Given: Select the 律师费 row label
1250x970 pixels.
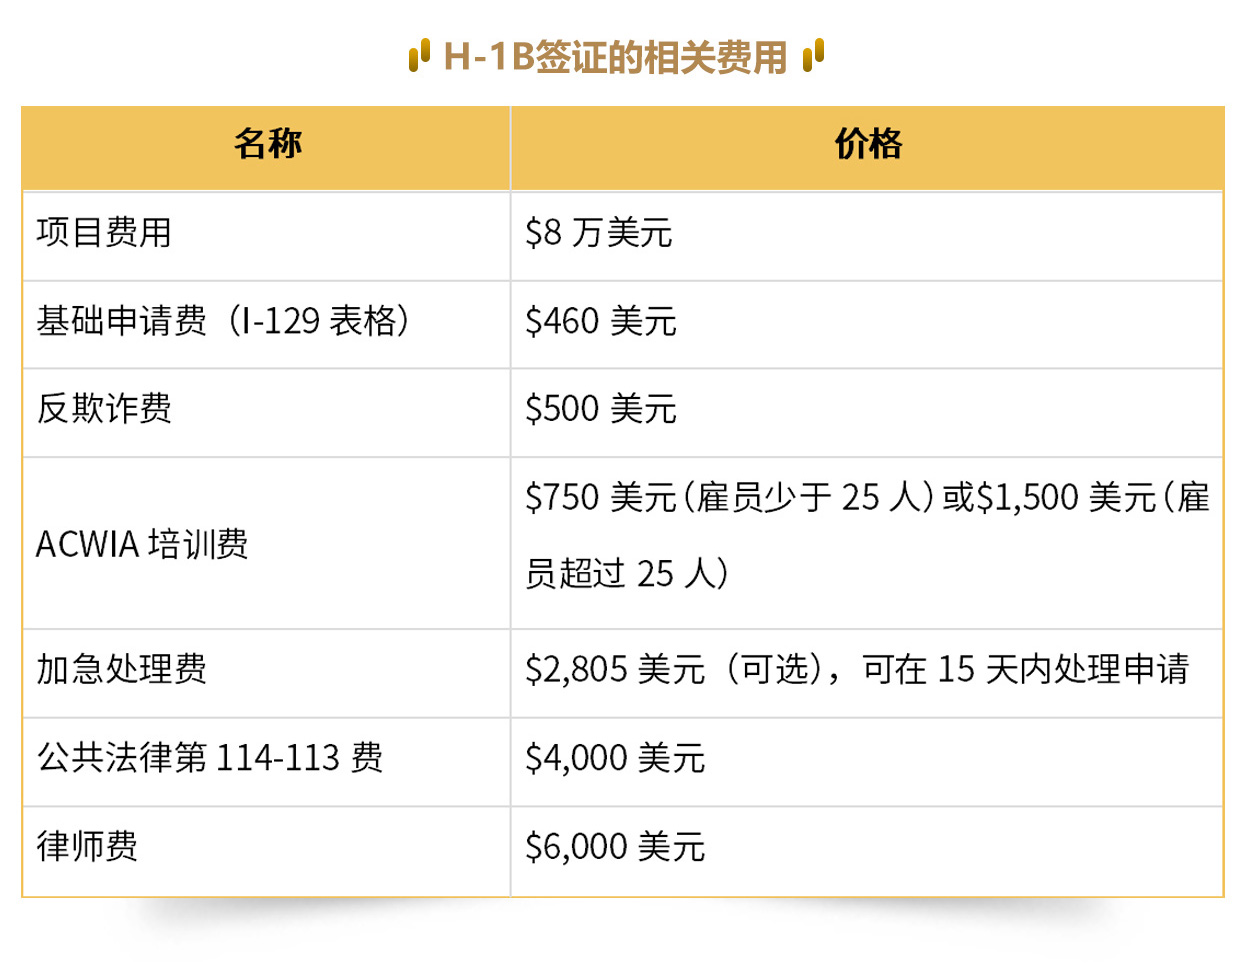Looking at the screenshot, I should 87,847.
